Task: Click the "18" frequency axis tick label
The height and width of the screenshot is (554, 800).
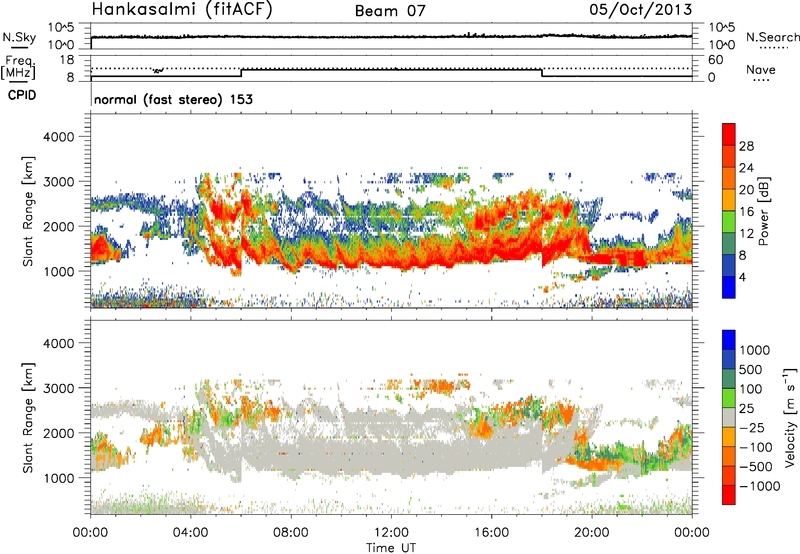Action: (67, 60)
